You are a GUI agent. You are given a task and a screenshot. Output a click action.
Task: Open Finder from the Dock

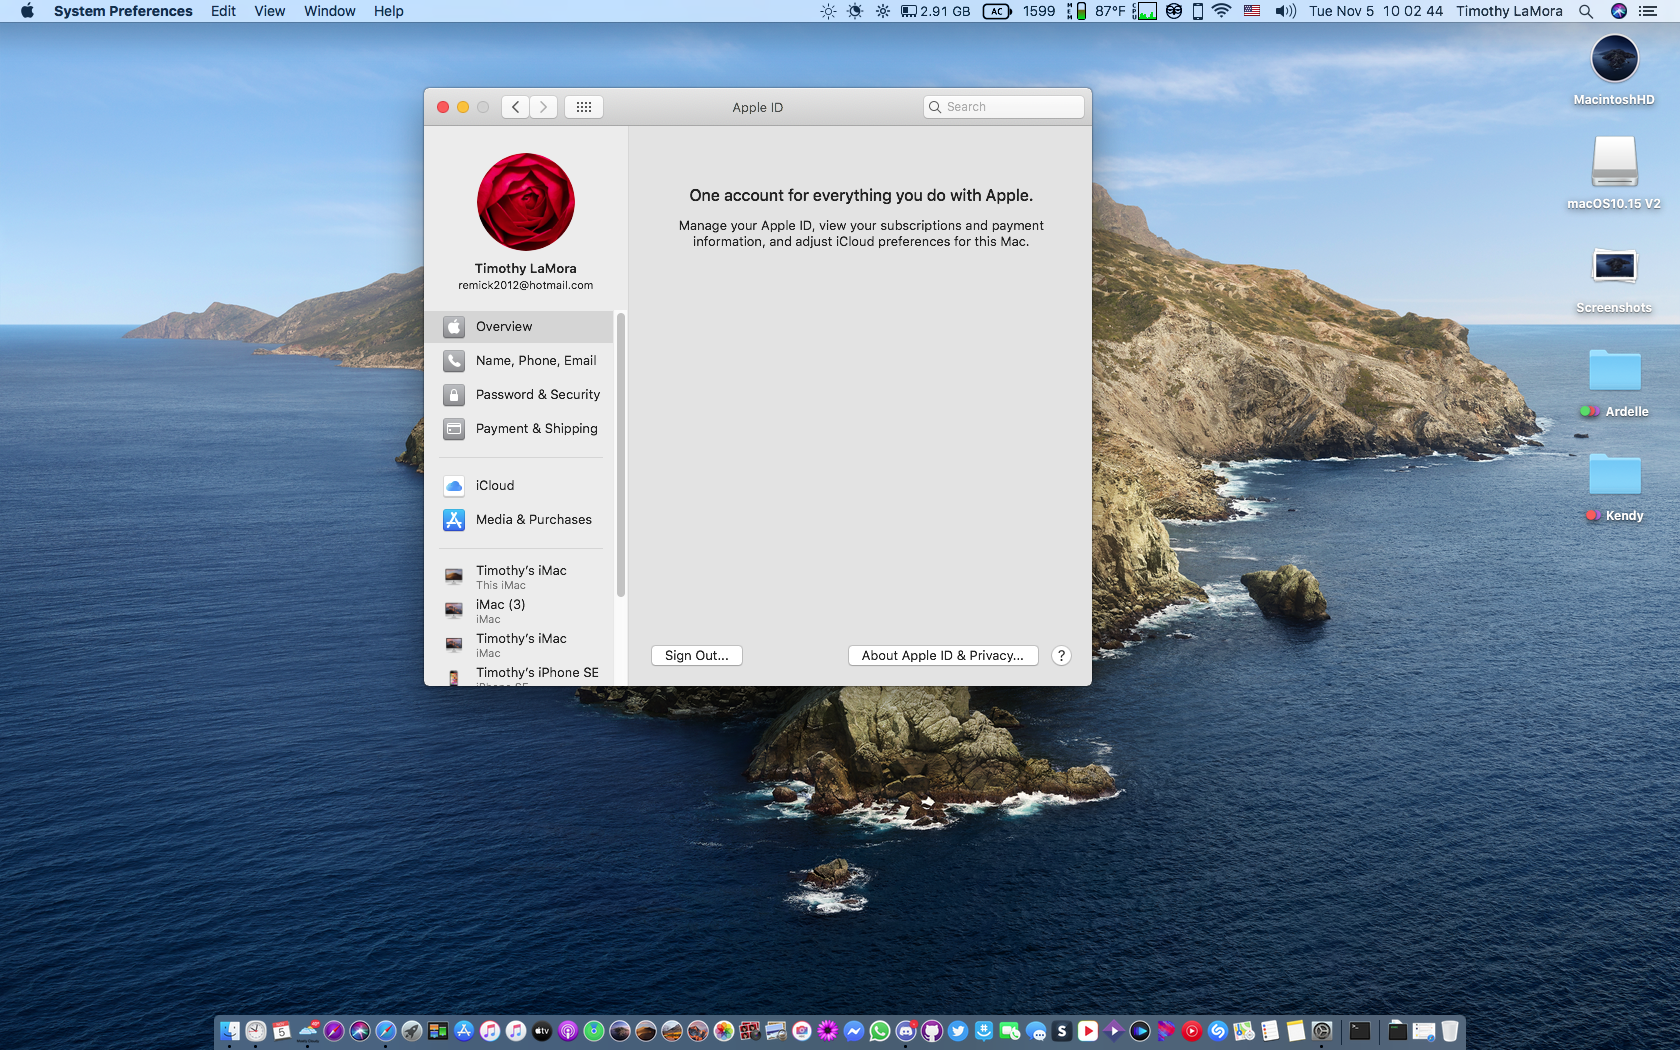pos(230,1031)
